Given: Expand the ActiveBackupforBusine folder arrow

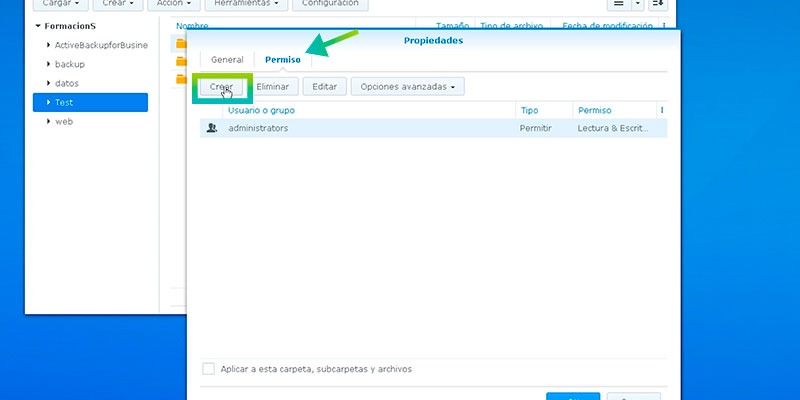Looking at the screenshot, I should pyautogui.click(x=48, y=45).
